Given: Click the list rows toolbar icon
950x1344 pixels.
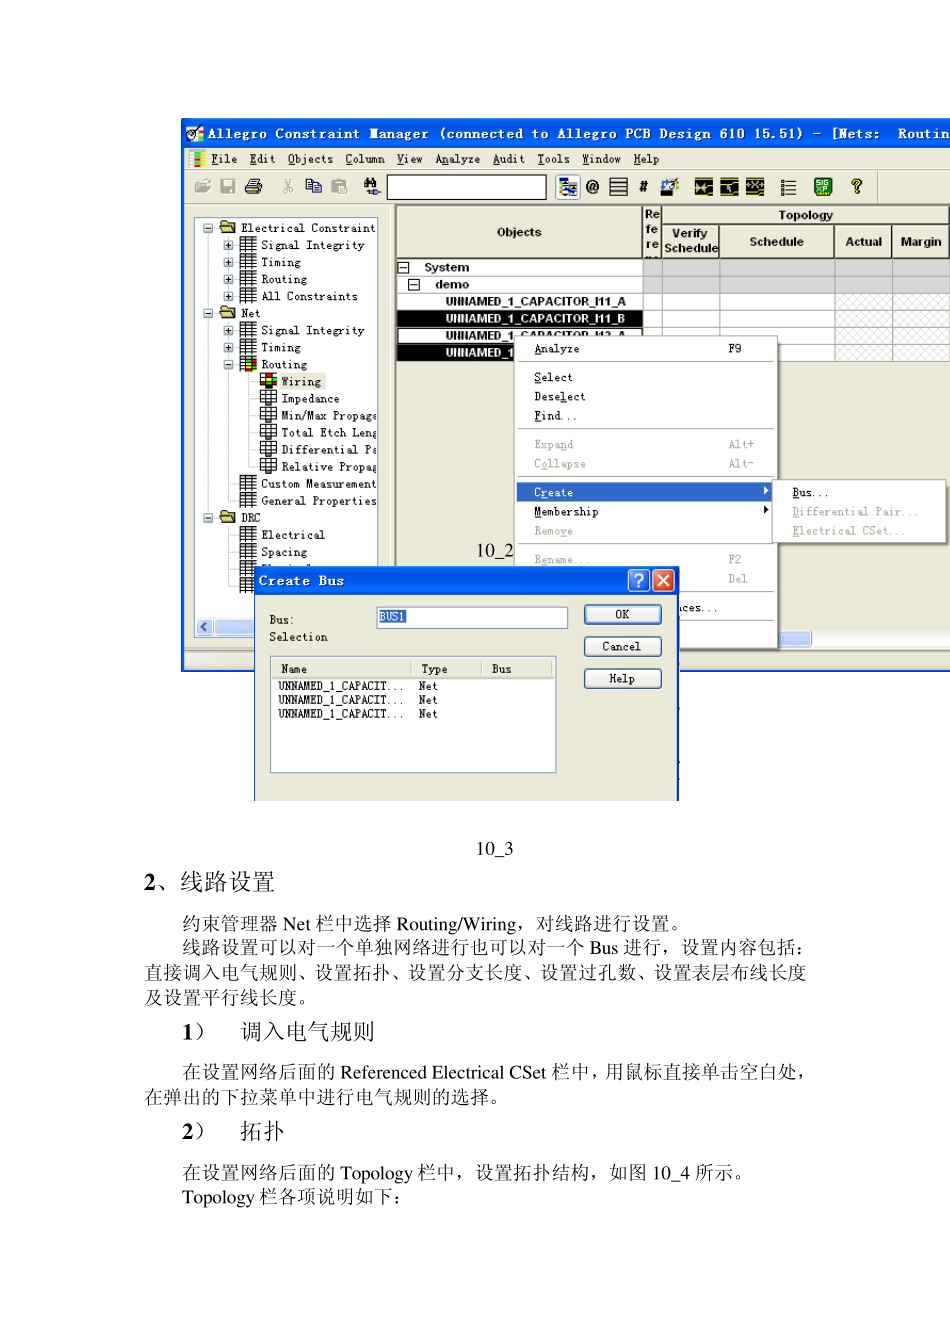Looking at the screenshot, I should pos(619,186).
